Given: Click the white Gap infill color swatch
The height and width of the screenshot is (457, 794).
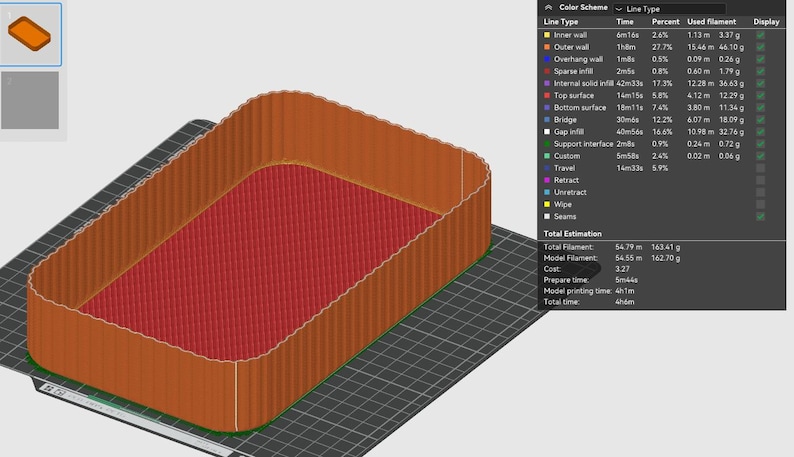Looking at the screenshot, I should pos(547,132).
